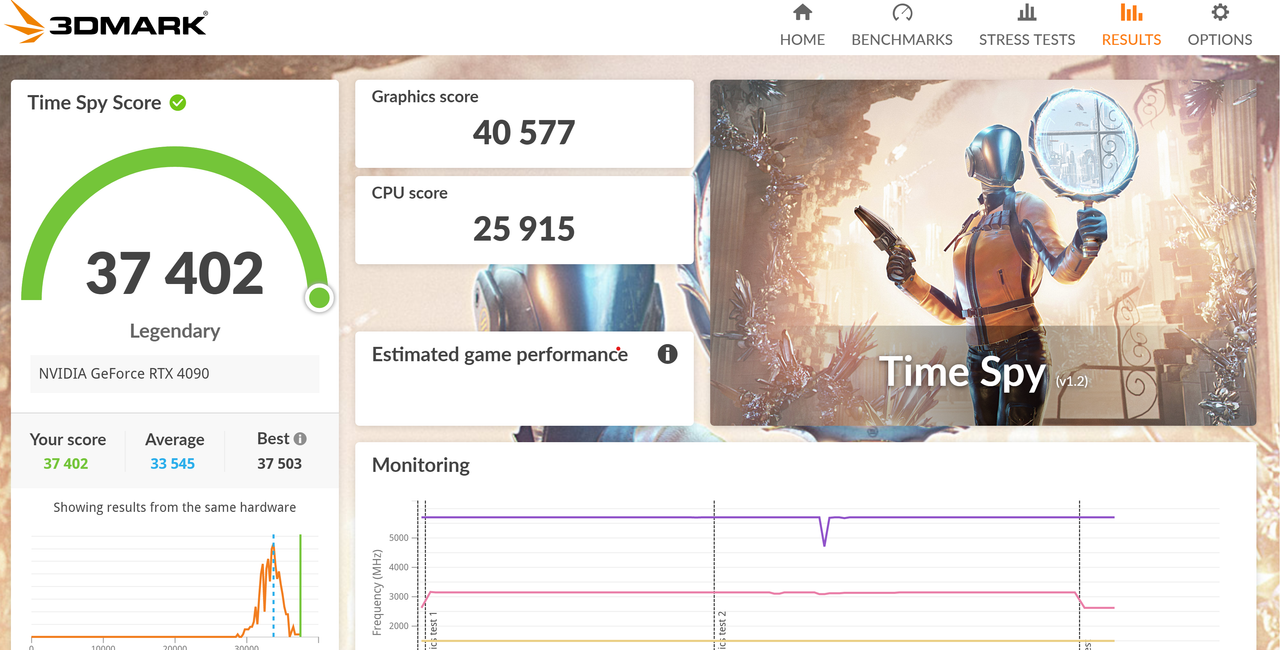Click the Graphics score value 40 577

point(524,132)
